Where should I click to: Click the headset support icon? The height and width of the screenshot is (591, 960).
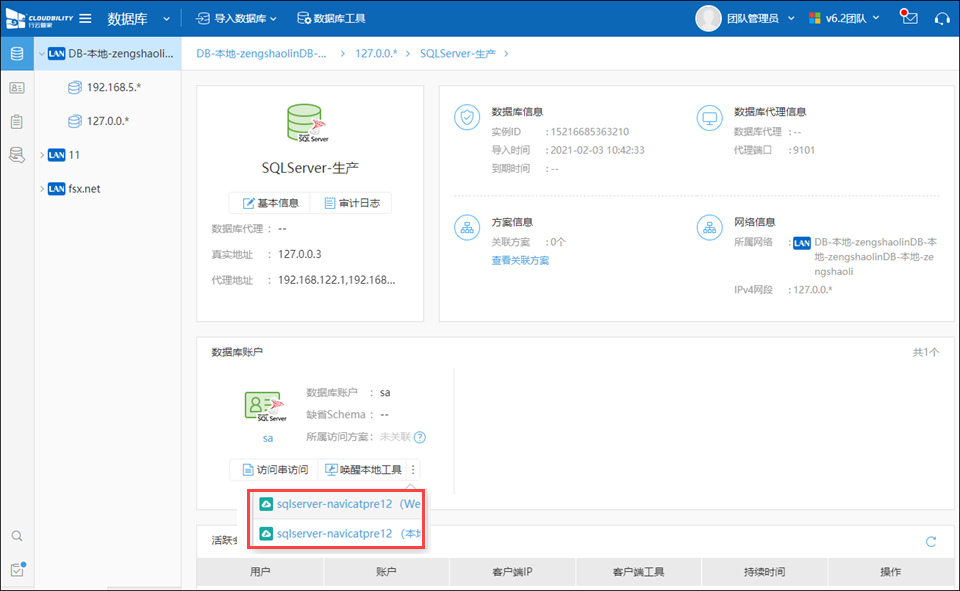(x=941, y=18)
